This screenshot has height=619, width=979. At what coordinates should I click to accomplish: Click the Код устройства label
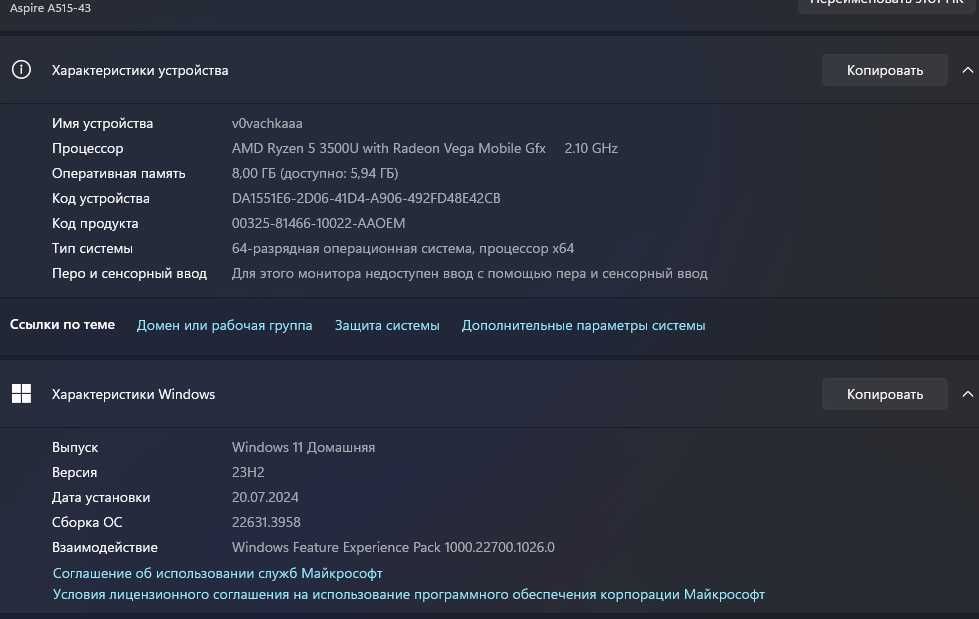click(x=101, y=198)
